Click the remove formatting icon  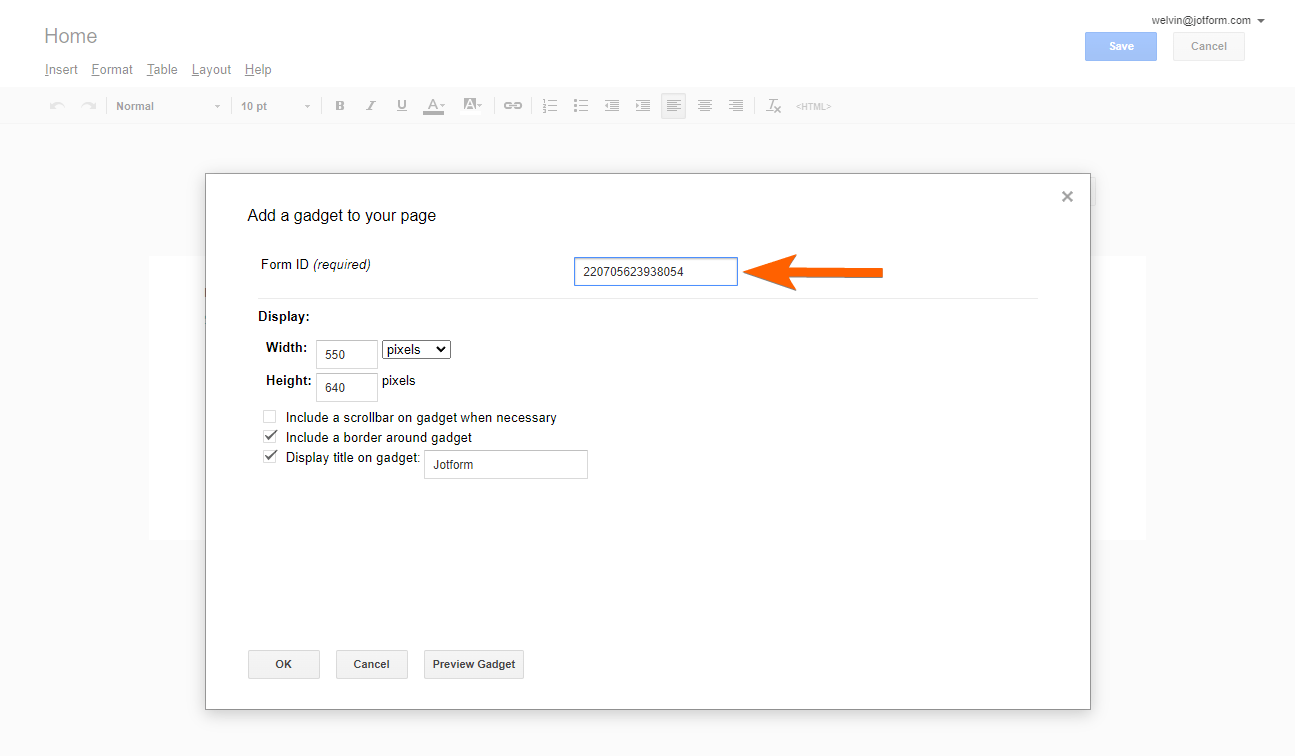point(773,106)
